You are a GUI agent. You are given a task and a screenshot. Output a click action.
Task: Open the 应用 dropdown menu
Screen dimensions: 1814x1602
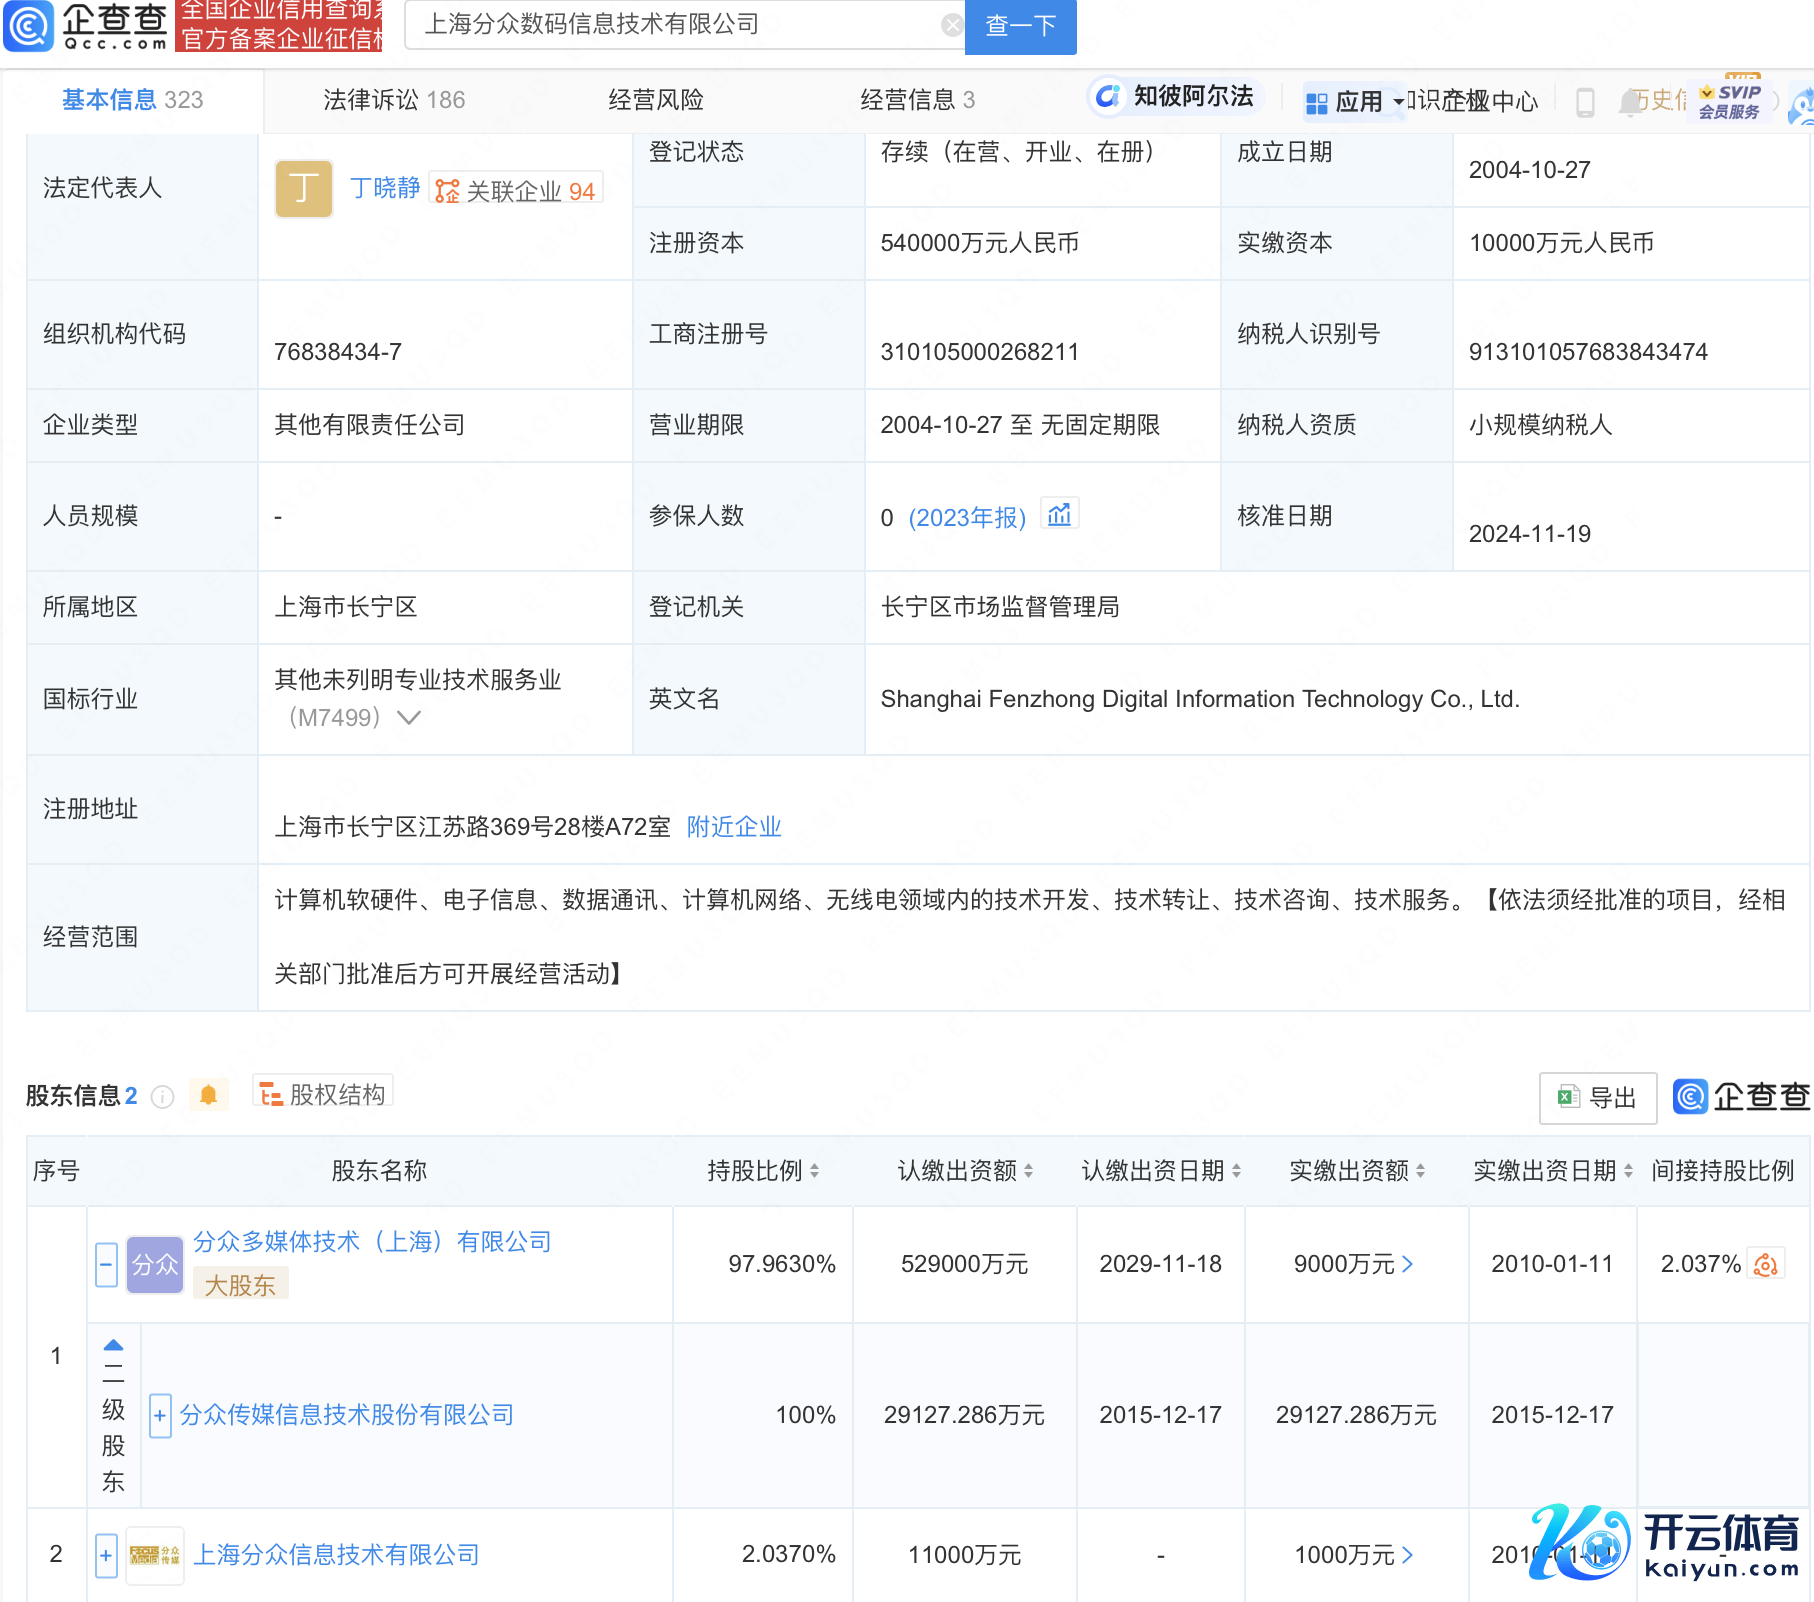tap(1355, 102)
